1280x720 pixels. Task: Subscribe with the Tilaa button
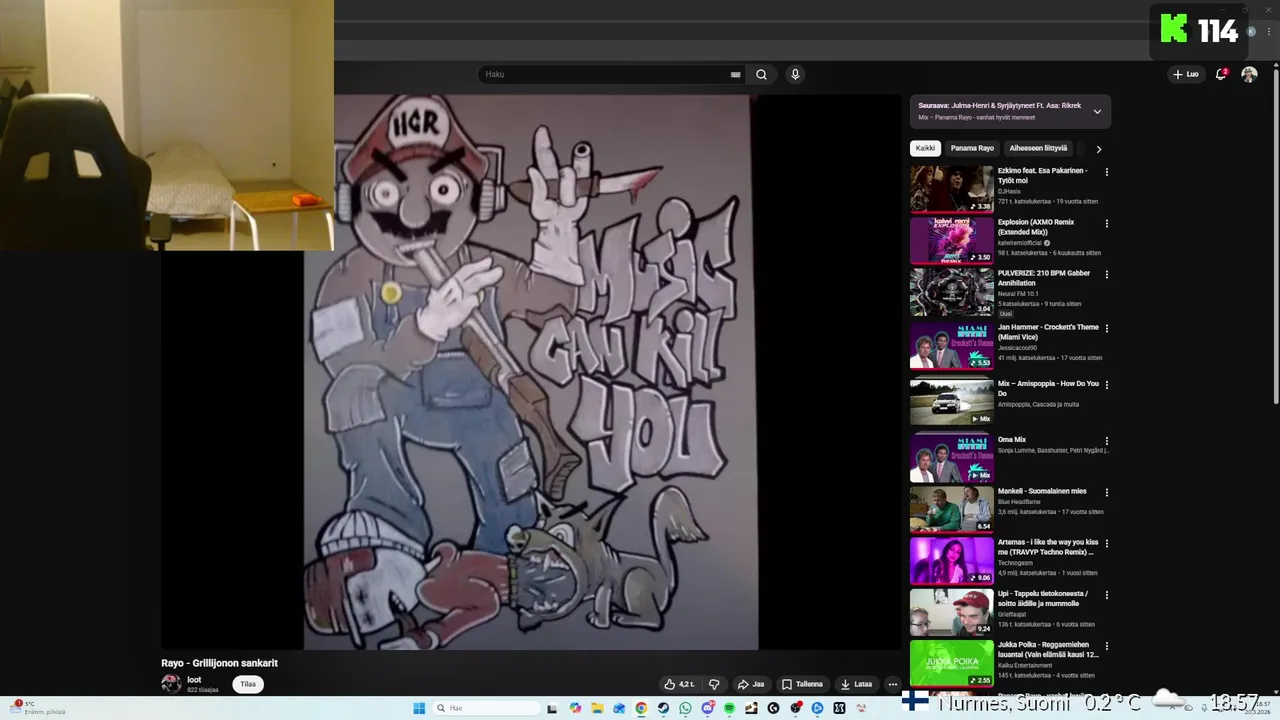pyautogui.click(x=248, y=684)
